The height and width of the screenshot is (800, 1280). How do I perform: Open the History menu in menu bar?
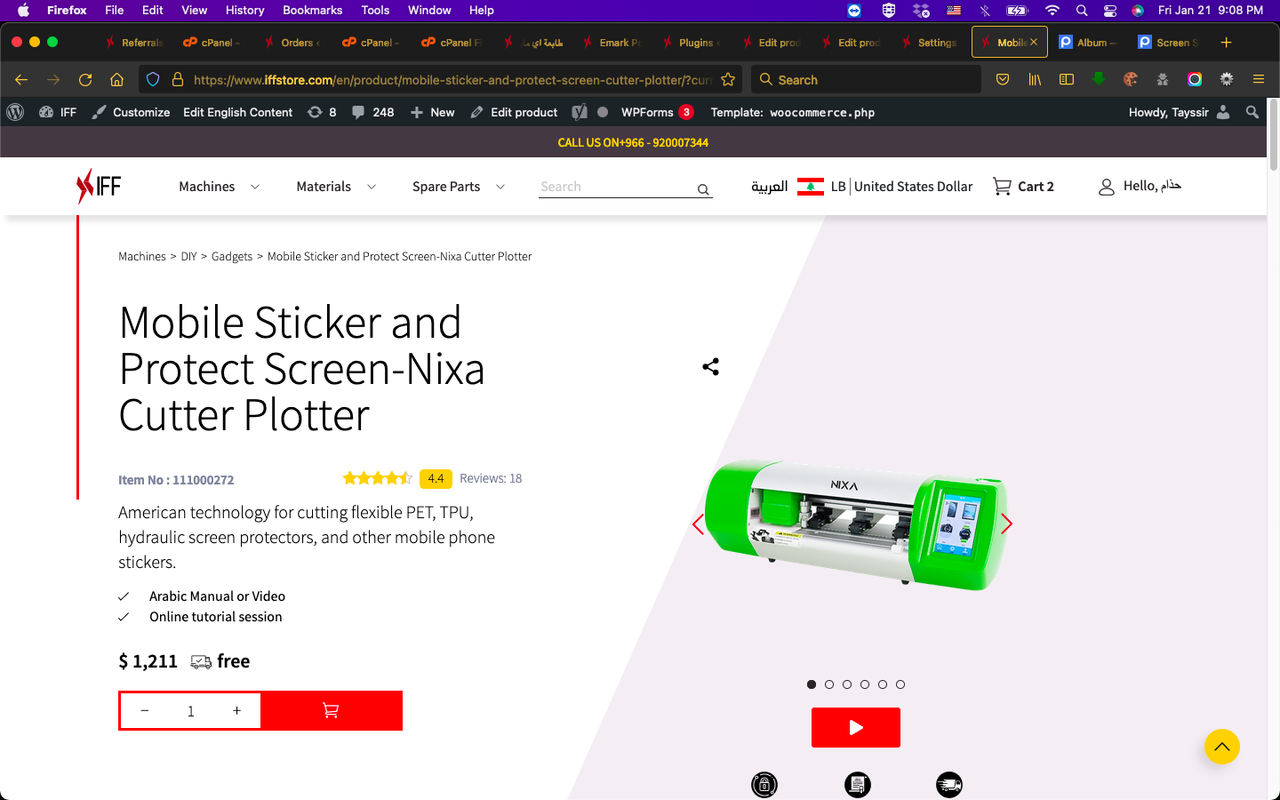[244, 10]
